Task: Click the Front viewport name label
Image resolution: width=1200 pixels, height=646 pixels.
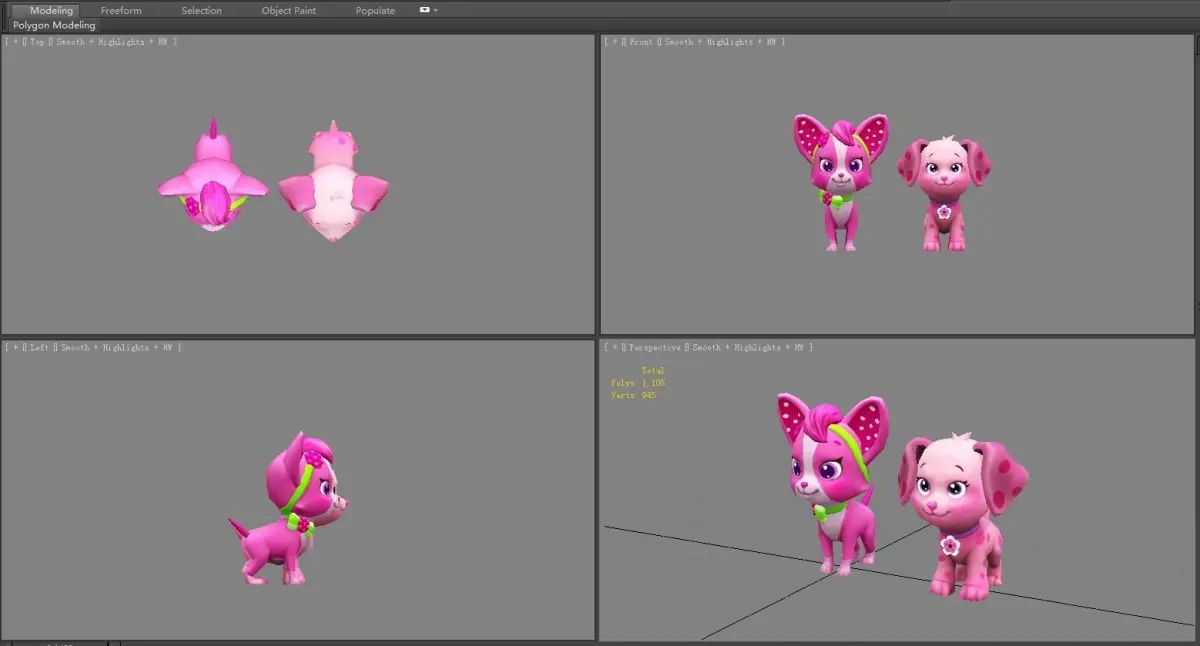Action: coord(640,42)
